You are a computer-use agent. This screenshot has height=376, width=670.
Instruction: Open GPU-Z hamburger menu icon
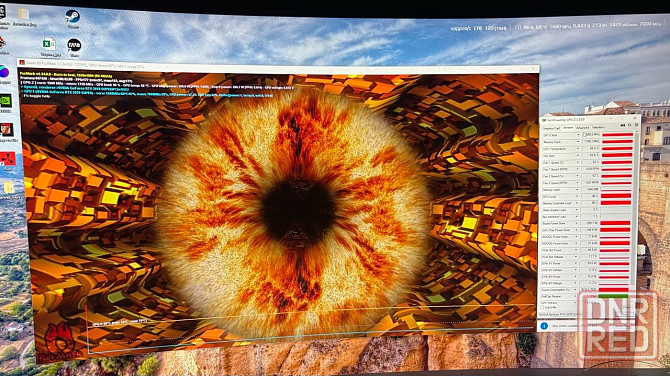637,125
